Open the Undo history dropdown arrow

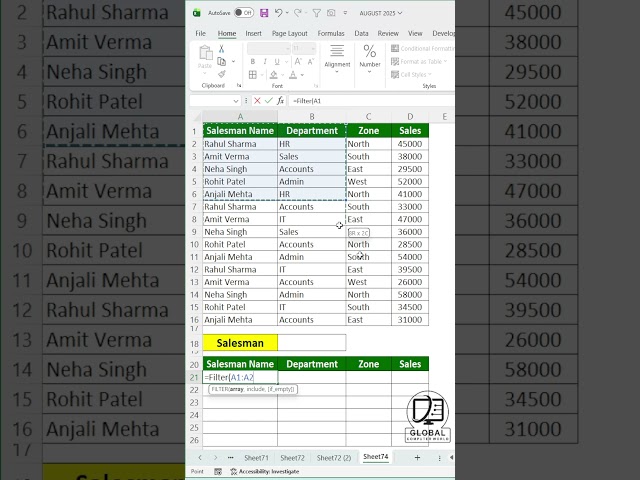pos(287,13)
